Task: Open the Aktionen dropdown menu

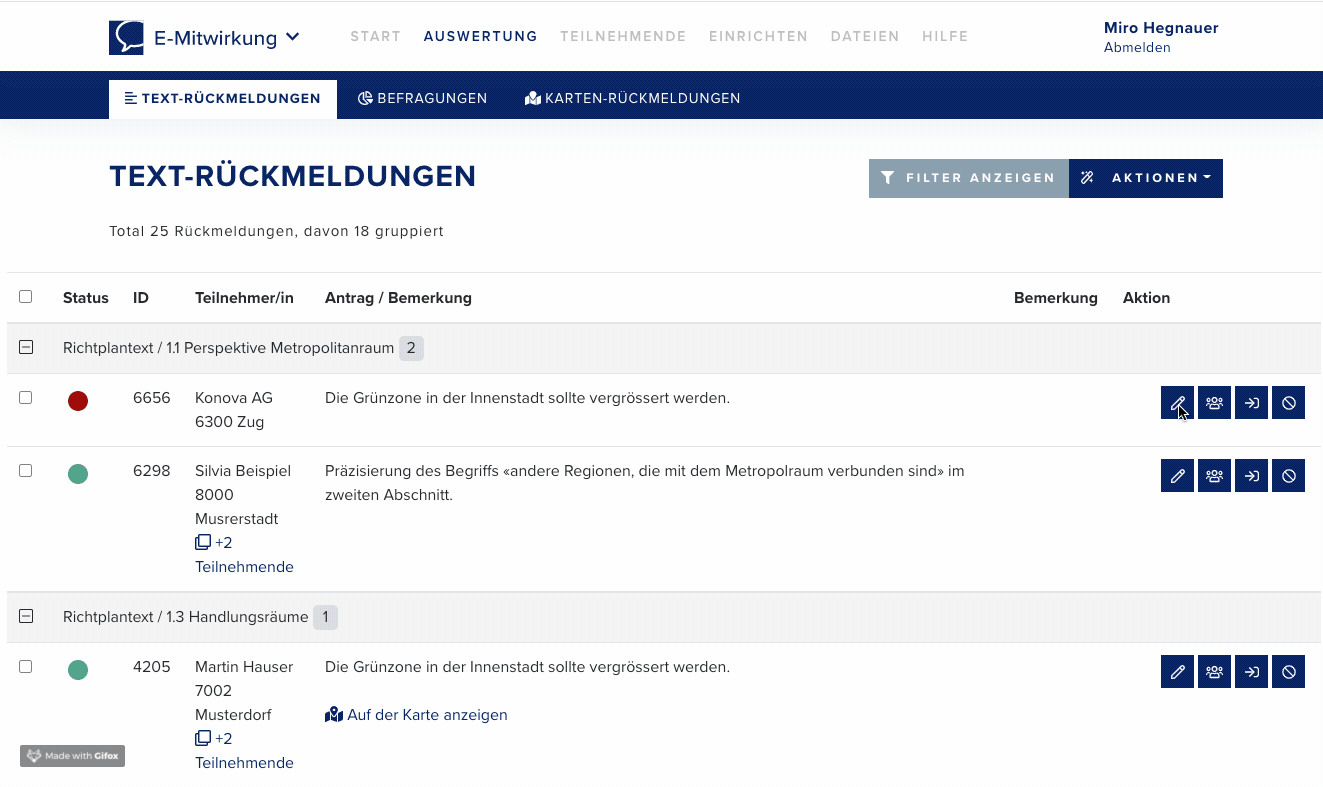Action: point(1146,178)
